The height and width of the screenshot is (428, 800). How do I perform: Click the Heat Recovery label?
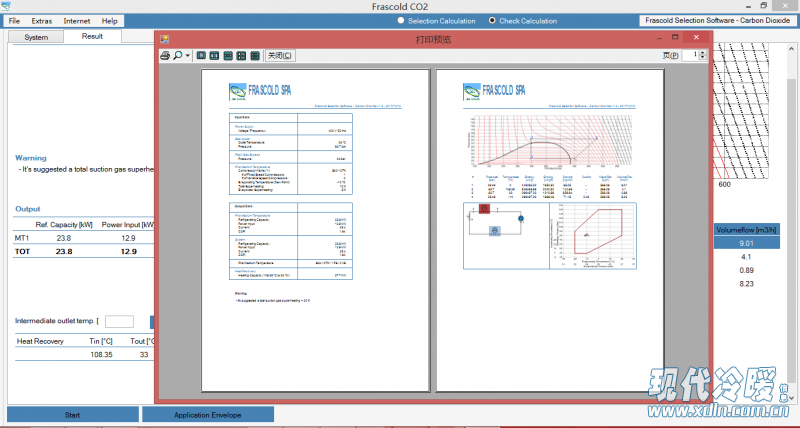[40, 341]
